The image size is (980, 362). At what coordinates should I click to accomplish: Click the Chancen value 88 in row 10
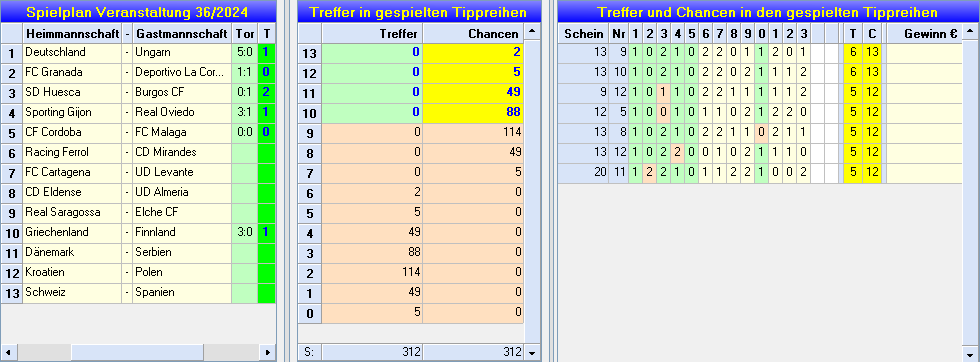[x=473, y=113]
